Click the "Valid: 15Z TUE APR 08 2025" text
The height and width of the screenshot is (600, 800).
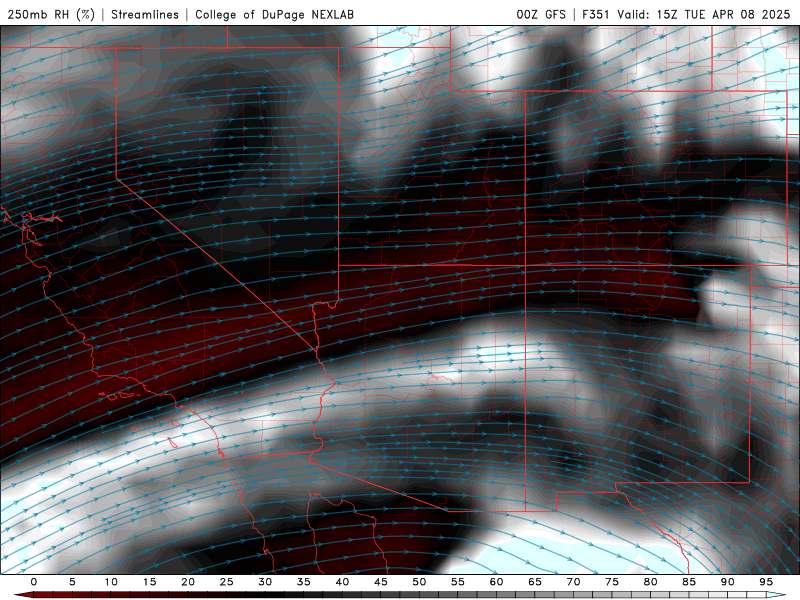click(x=704, y=14)
